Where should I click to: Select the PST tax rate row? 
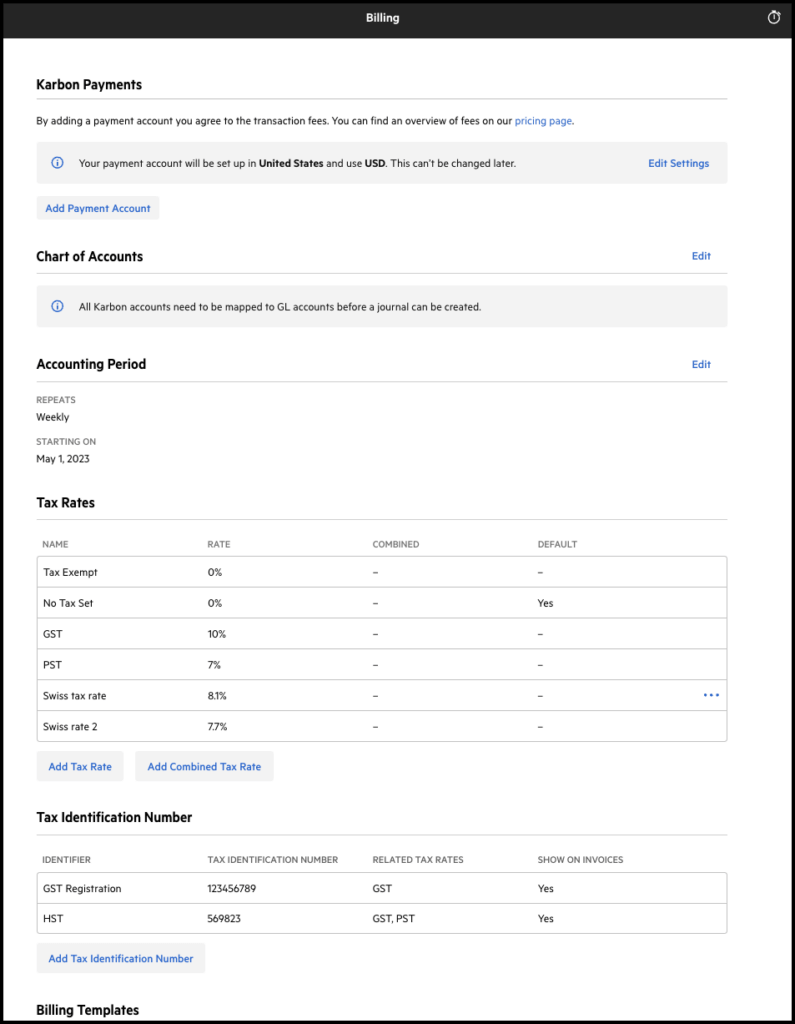point(382,665)
